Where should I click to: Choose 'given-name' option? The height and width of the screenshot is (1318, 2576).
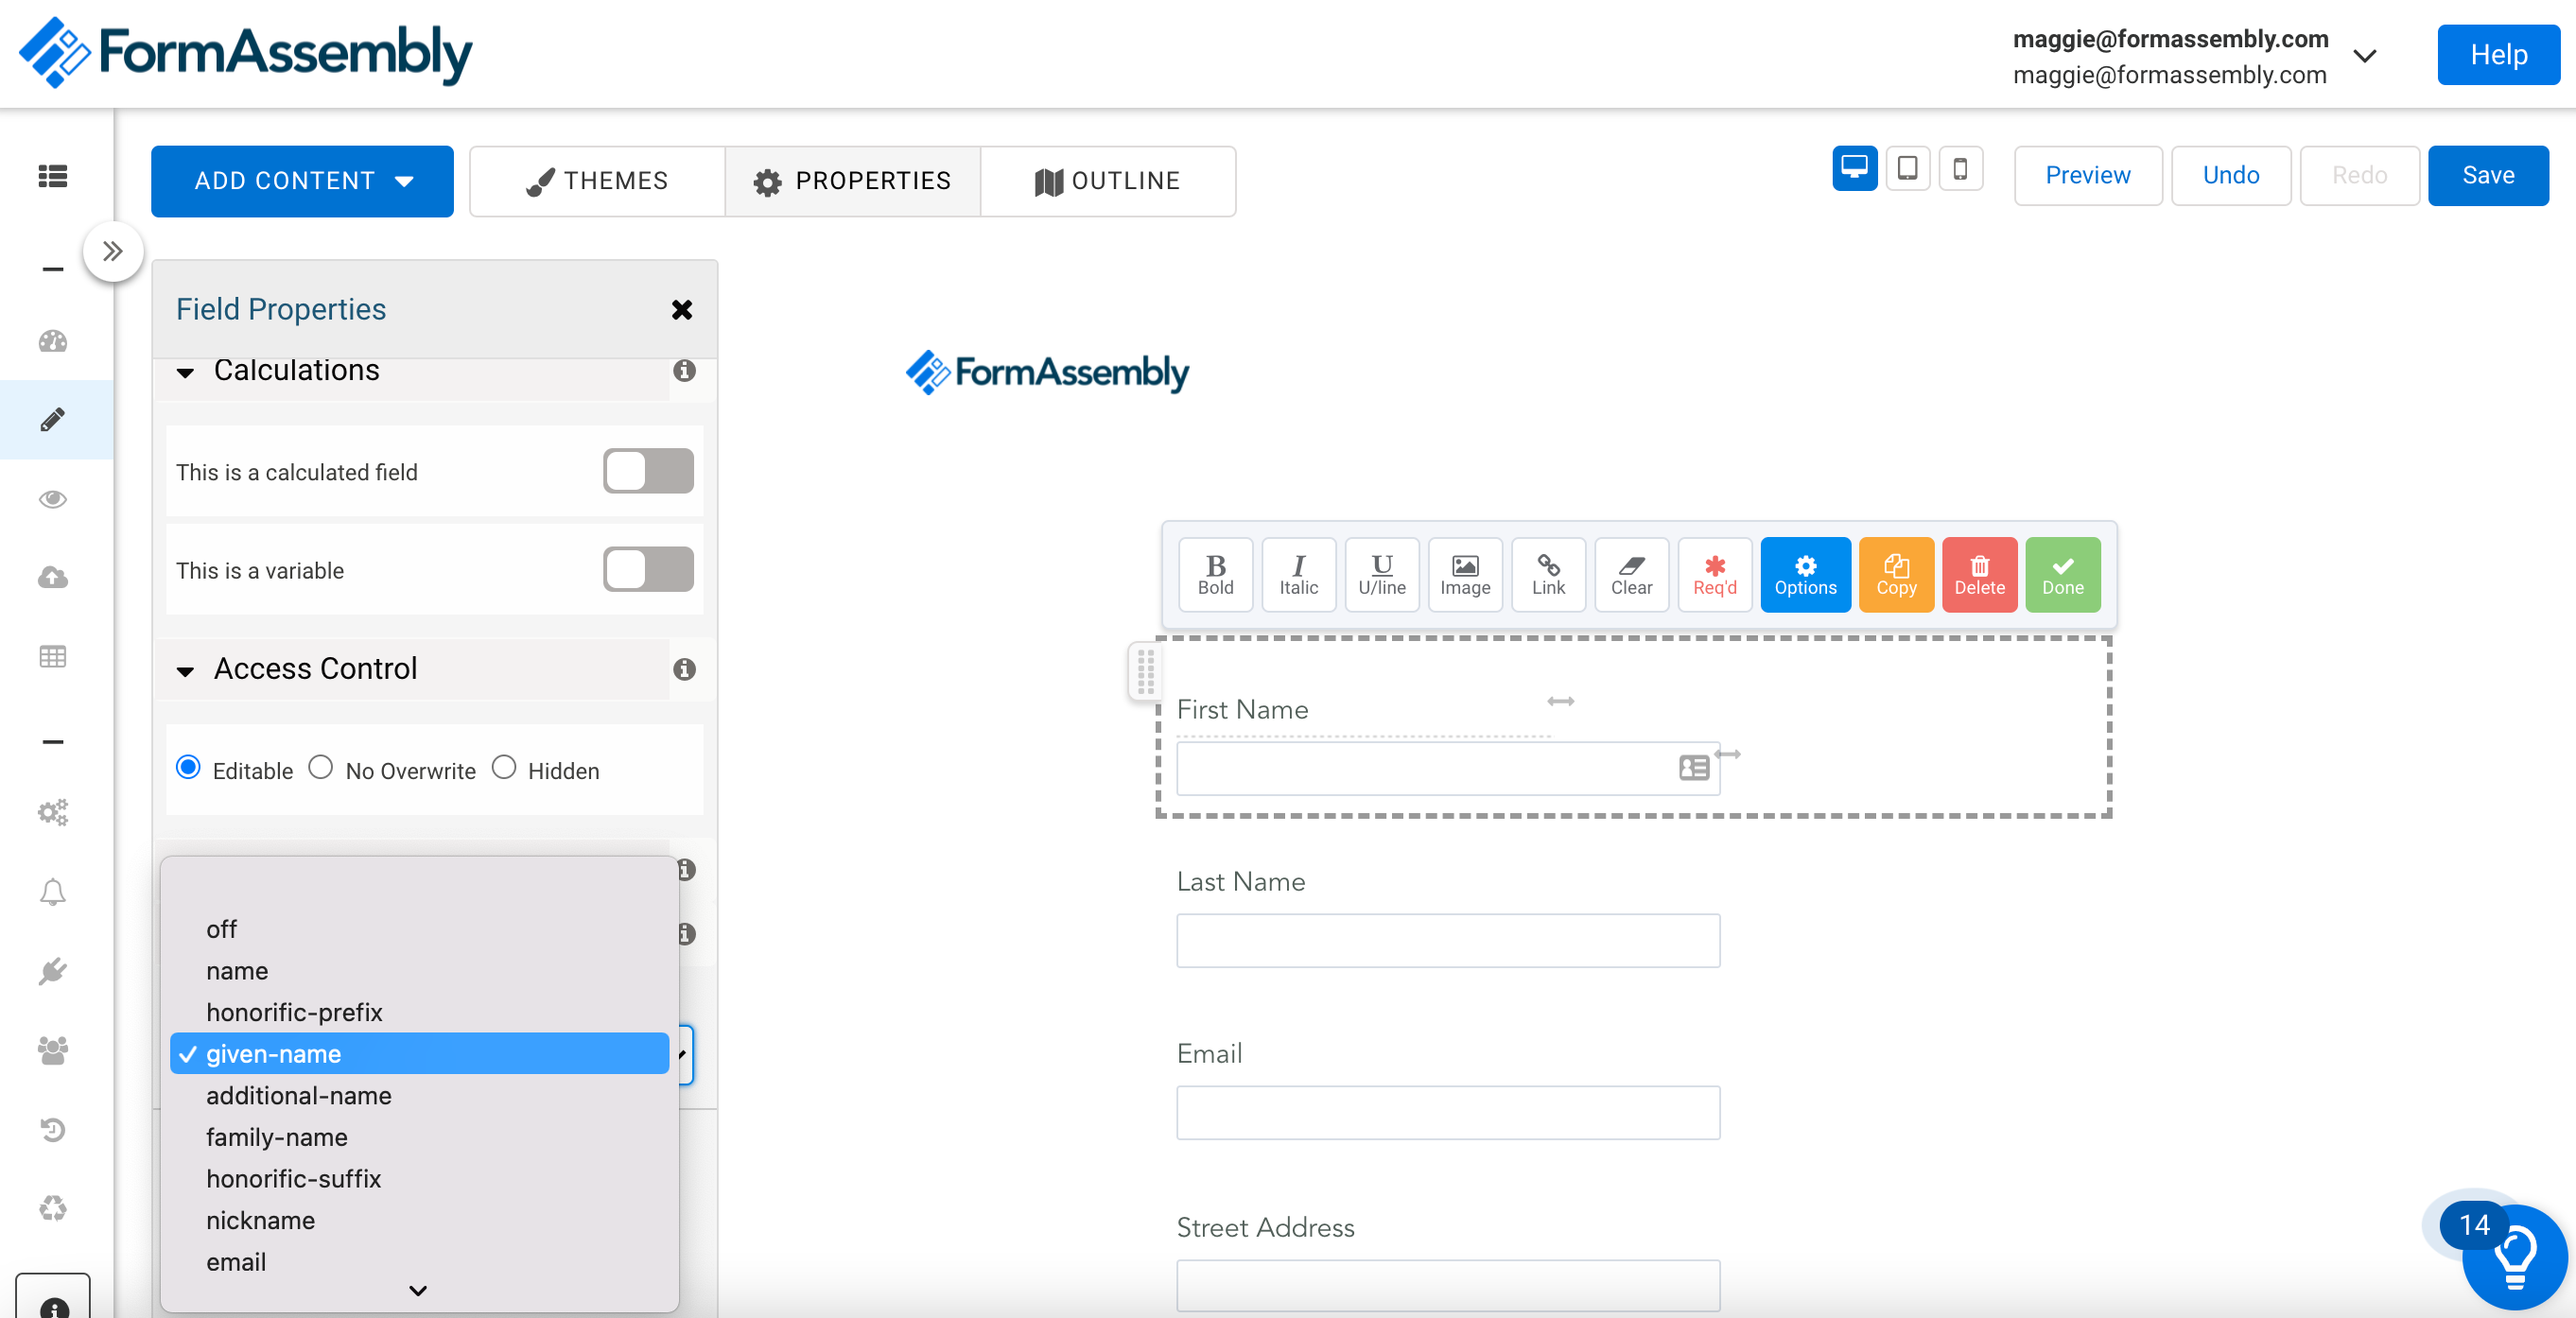tap(419, 1053)
